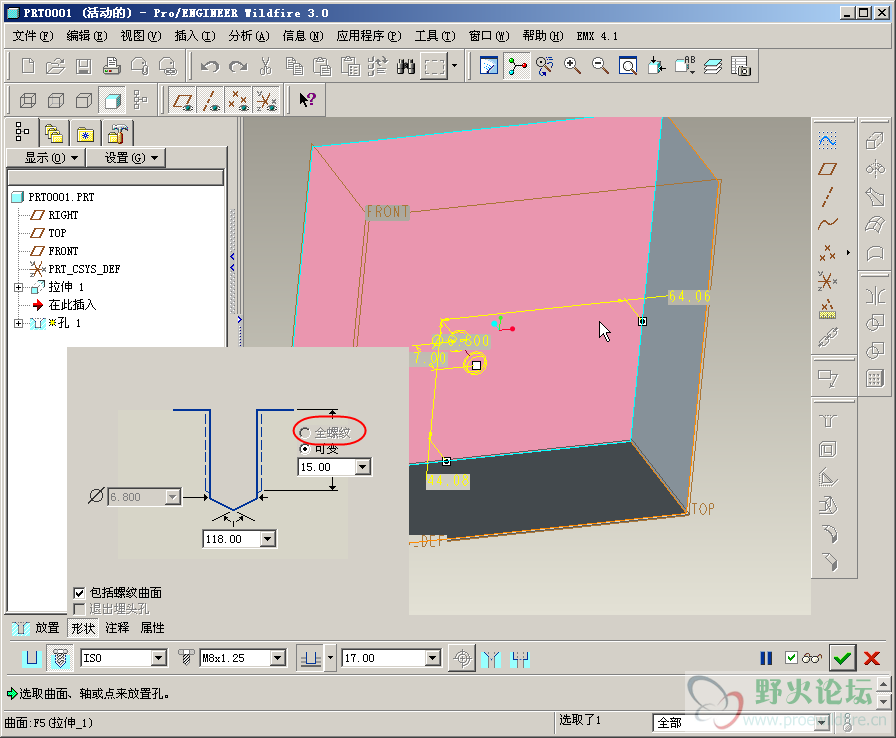
Task: Click the Refit view icon
Action: coord(628,66)
